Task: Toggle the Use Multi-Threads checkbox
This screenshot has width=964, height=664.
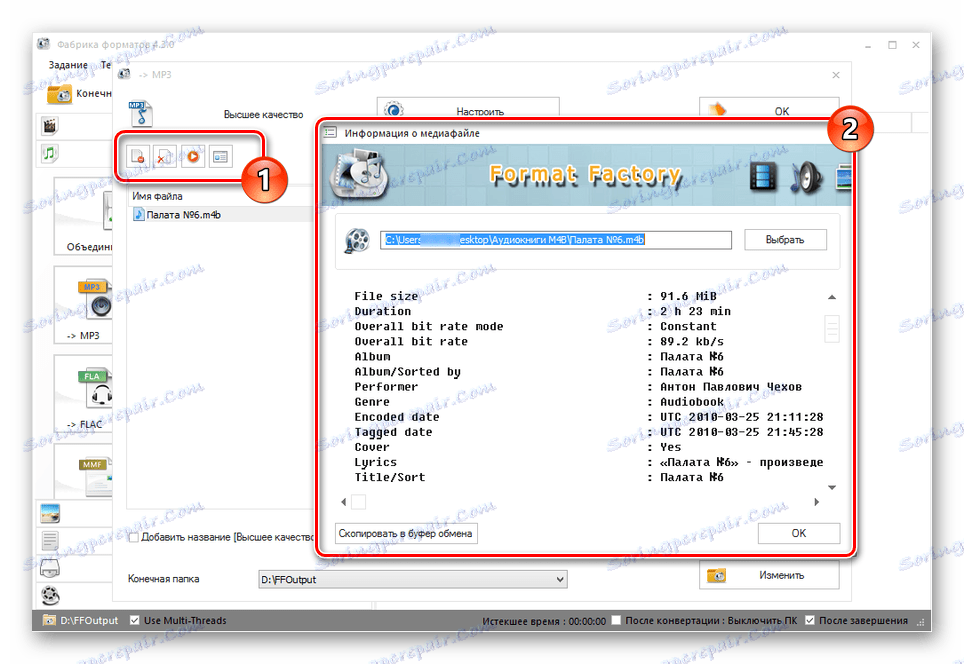Action: pos(135,620)
